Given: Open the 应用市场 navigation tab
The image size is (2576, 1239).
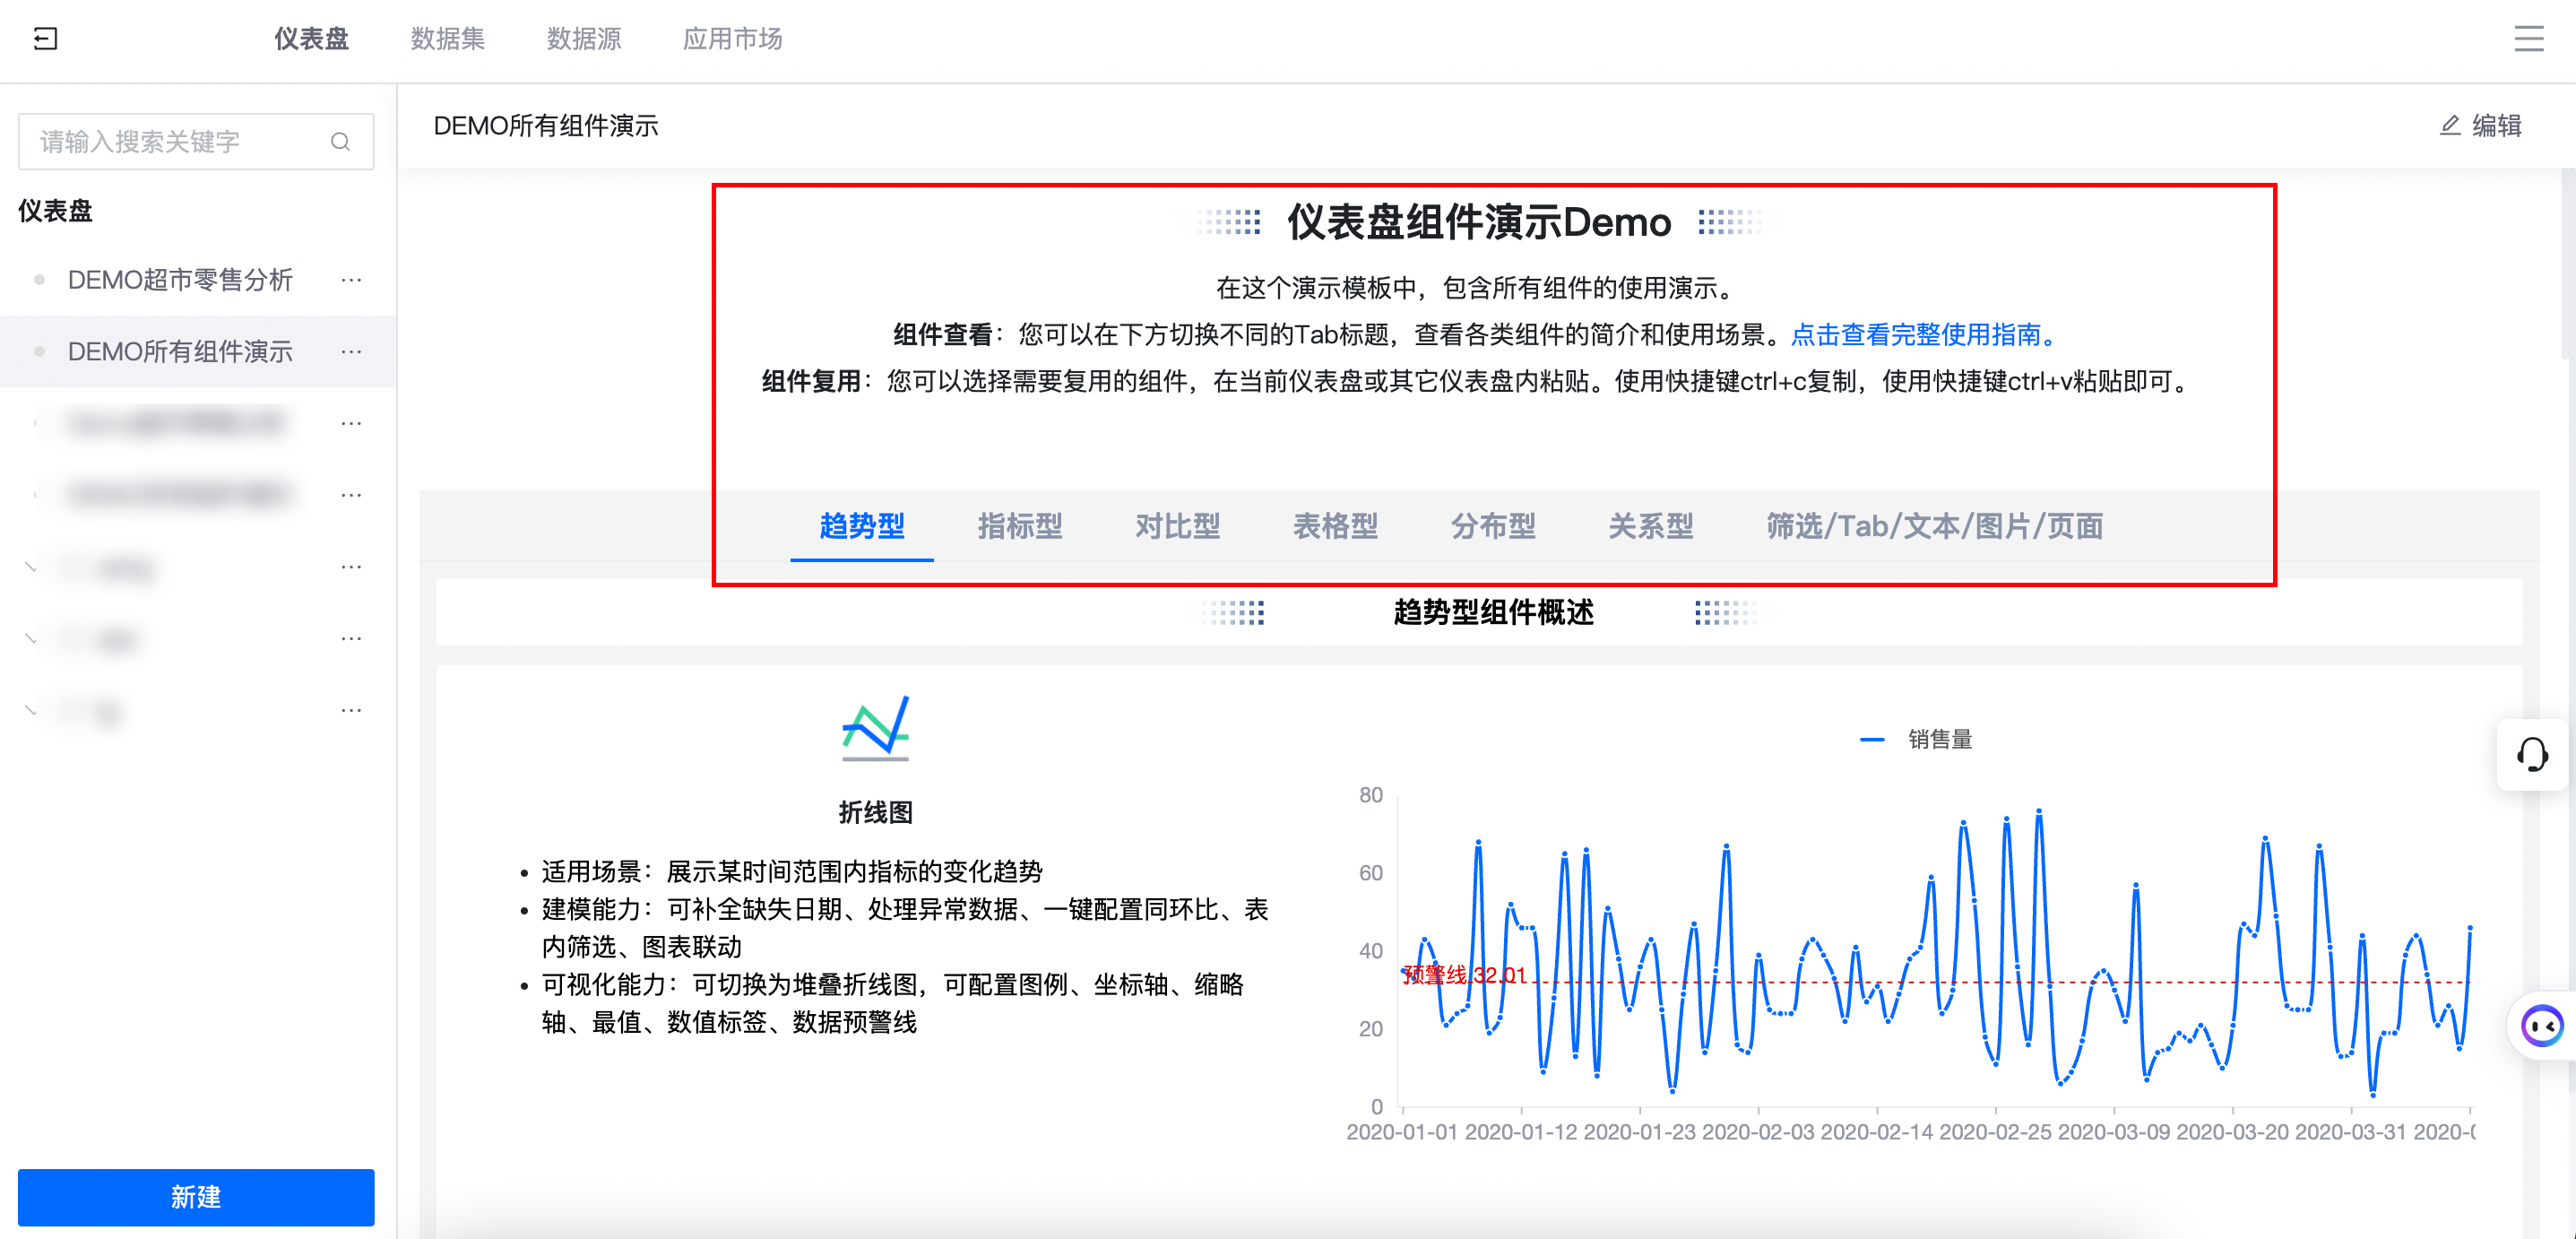Looking at the screenshot, I should (732, 39).
